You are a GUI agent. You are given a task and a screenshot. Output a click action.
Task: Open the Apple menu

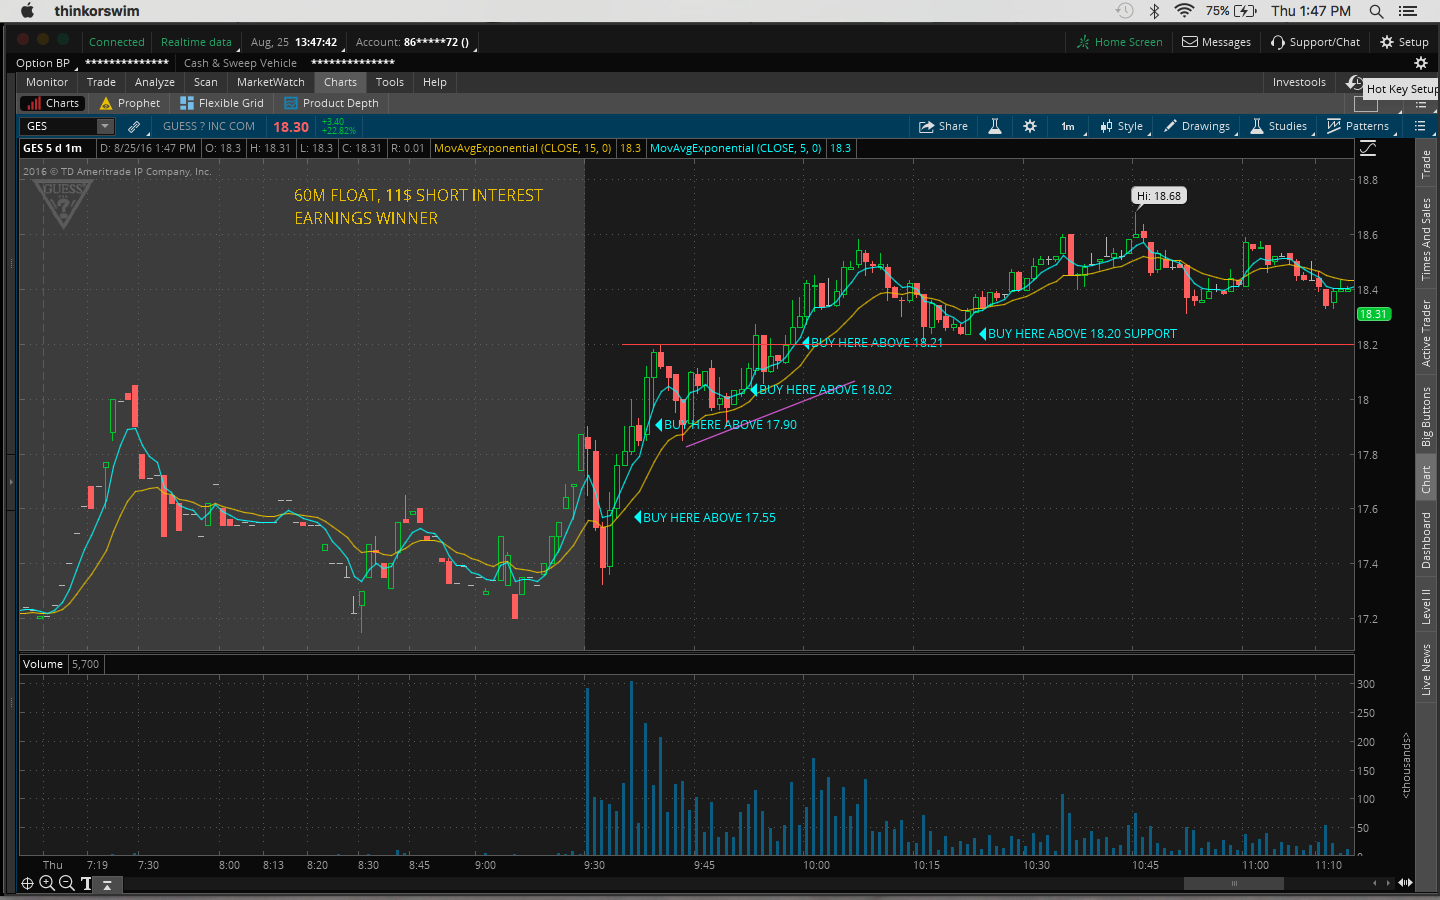point(27,11)
